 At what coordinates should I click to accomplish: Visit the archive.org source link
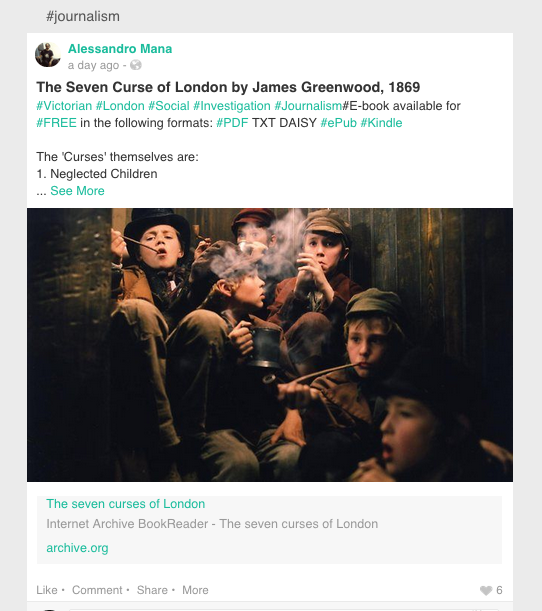tap(77, 547)
